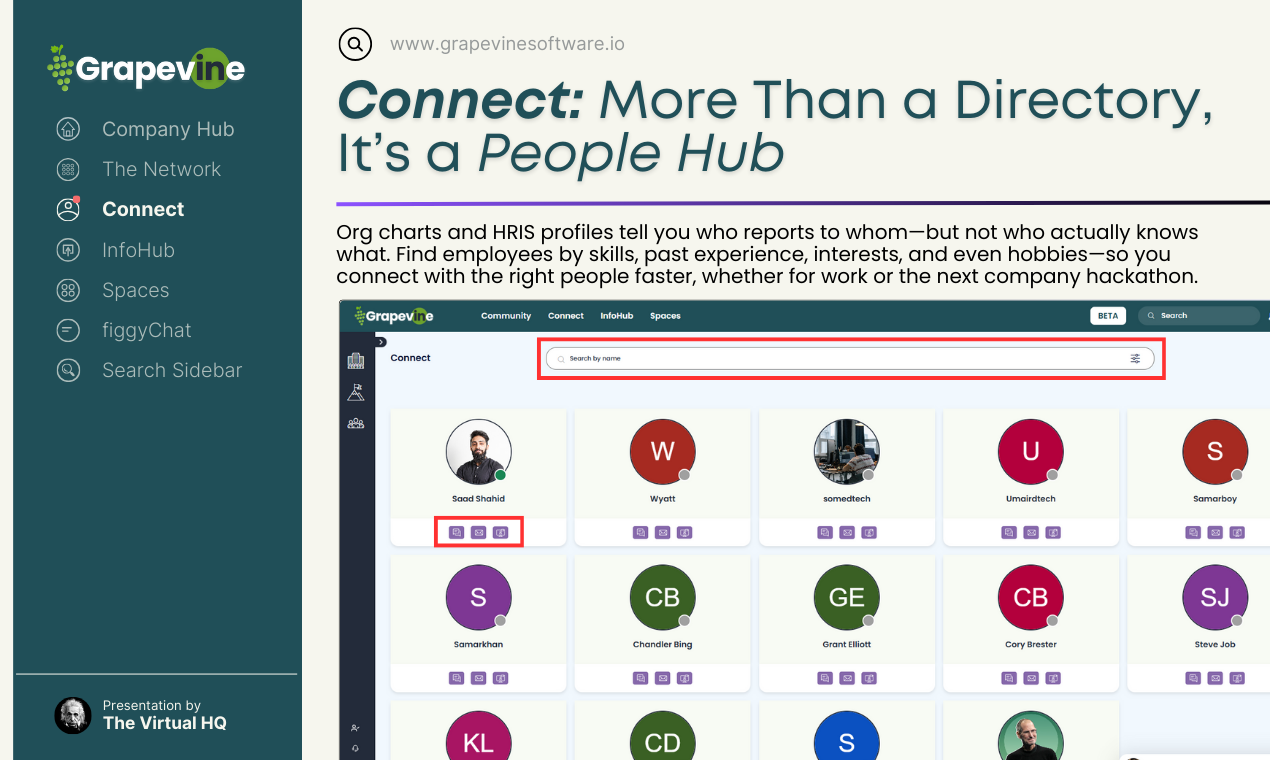
Task: Start chat with Saad Shahid
Action: point(456,533)
